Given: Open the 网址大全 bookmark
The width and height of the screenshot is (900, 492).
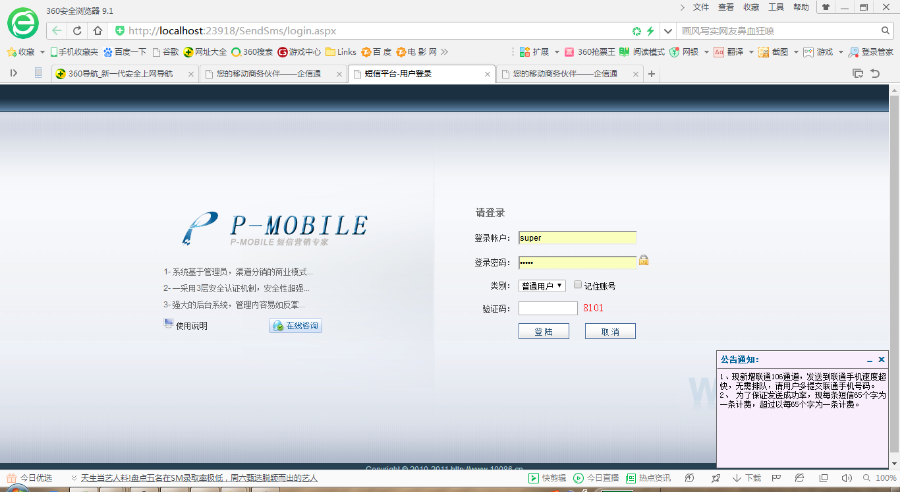Looking at the screenshot, I should 205,52.
